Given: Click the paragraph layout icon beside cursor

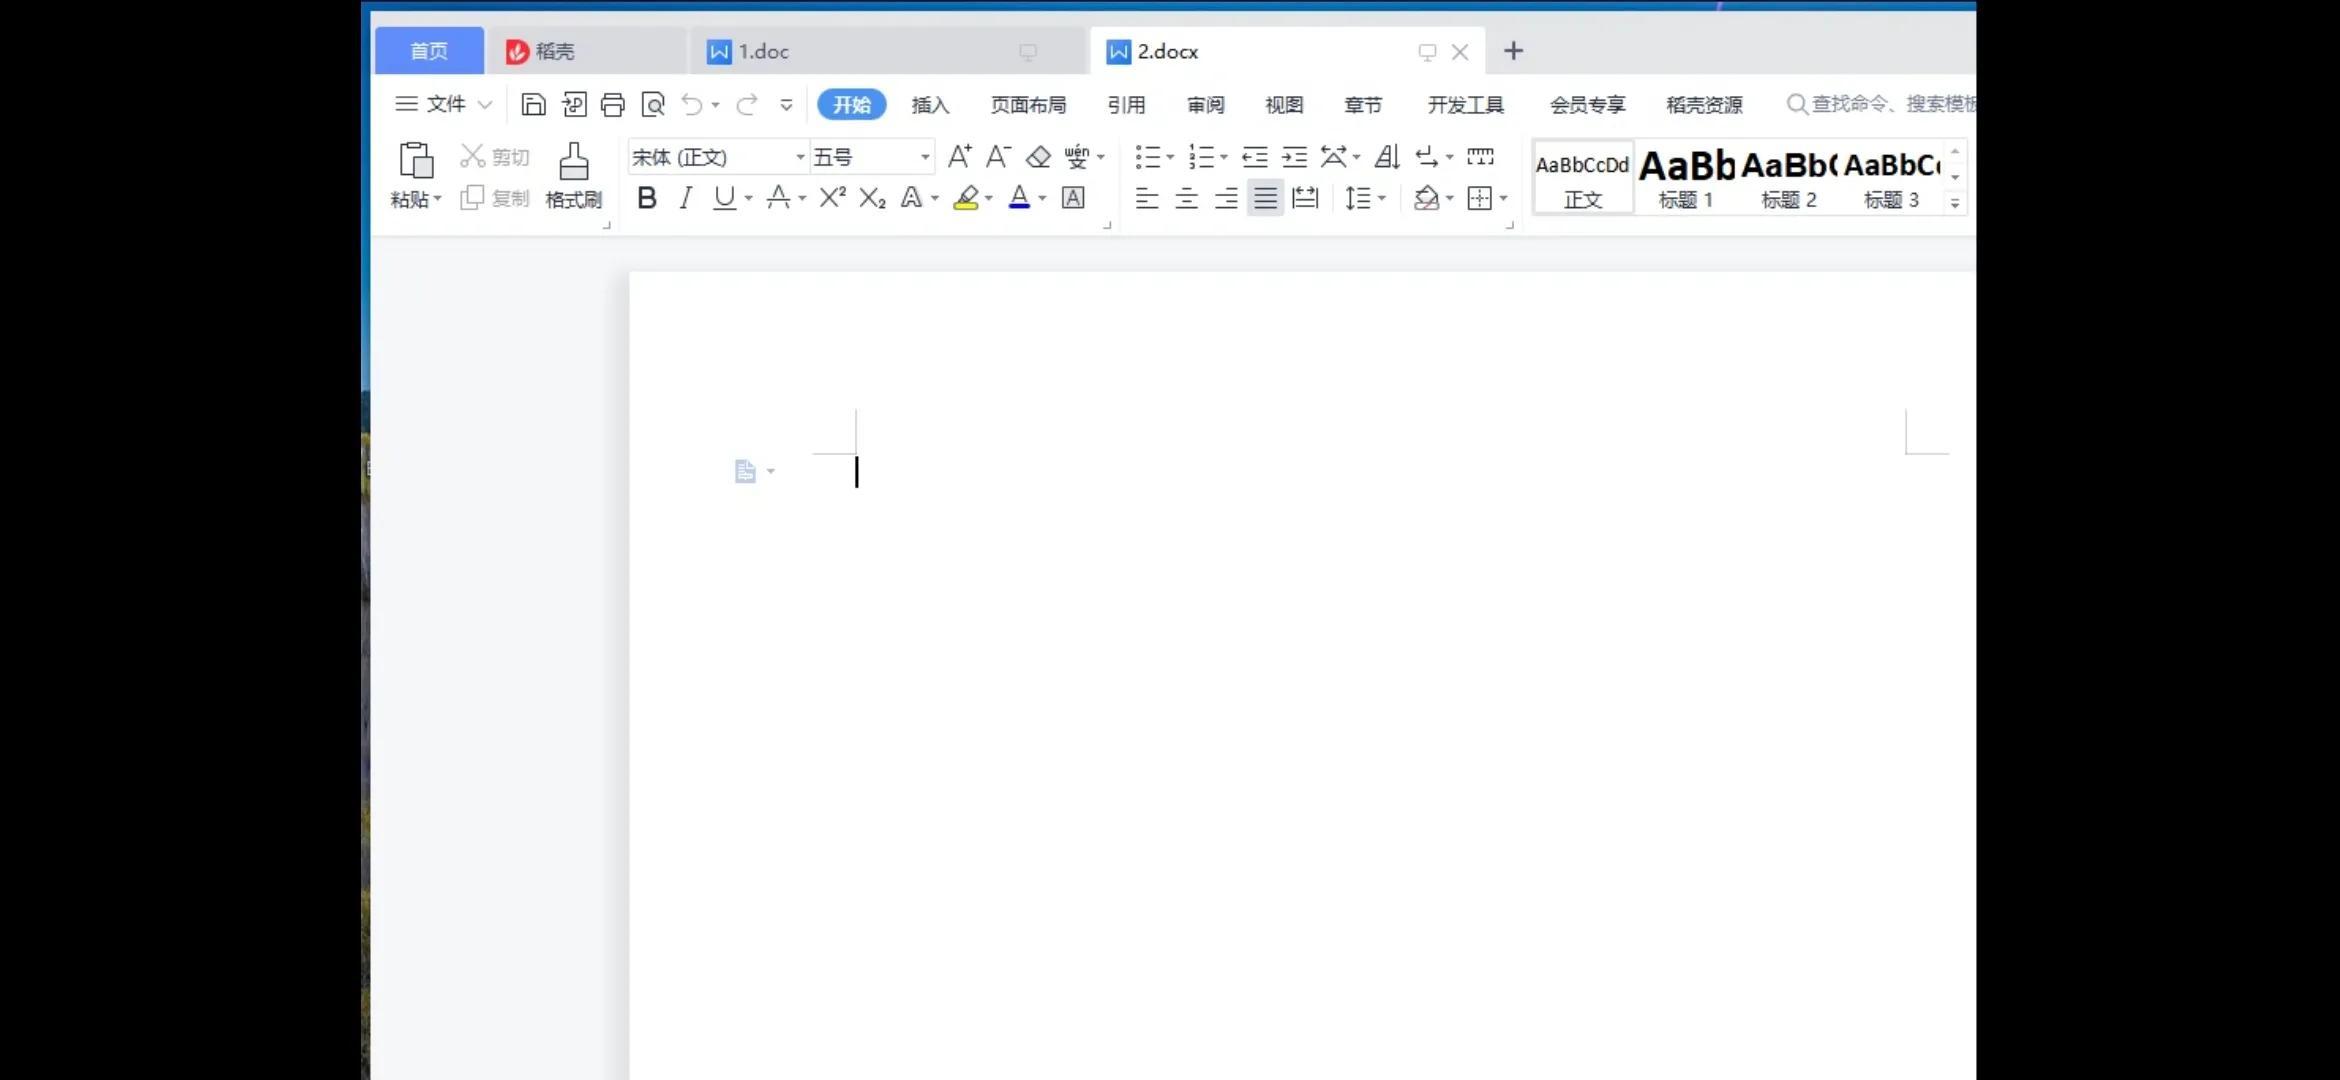Looking at the screenshot, I should 745,471.
